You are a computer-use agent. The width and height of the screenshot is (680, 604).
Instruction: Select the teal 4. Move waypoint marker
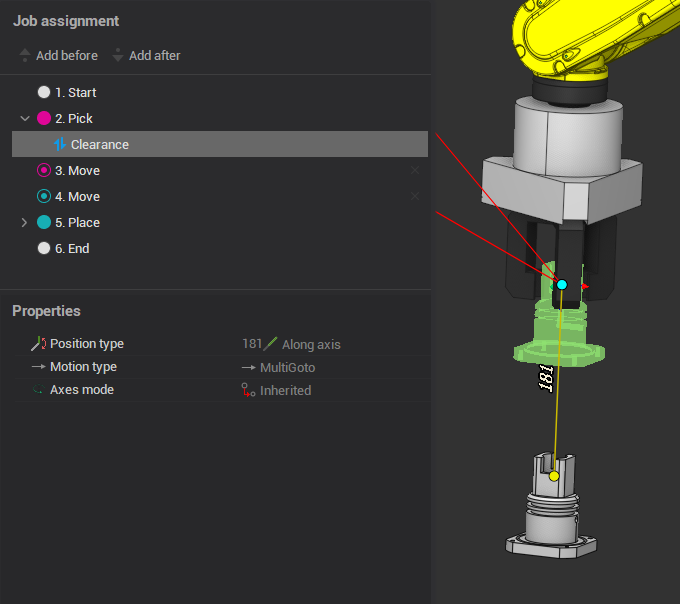point(44,197)
